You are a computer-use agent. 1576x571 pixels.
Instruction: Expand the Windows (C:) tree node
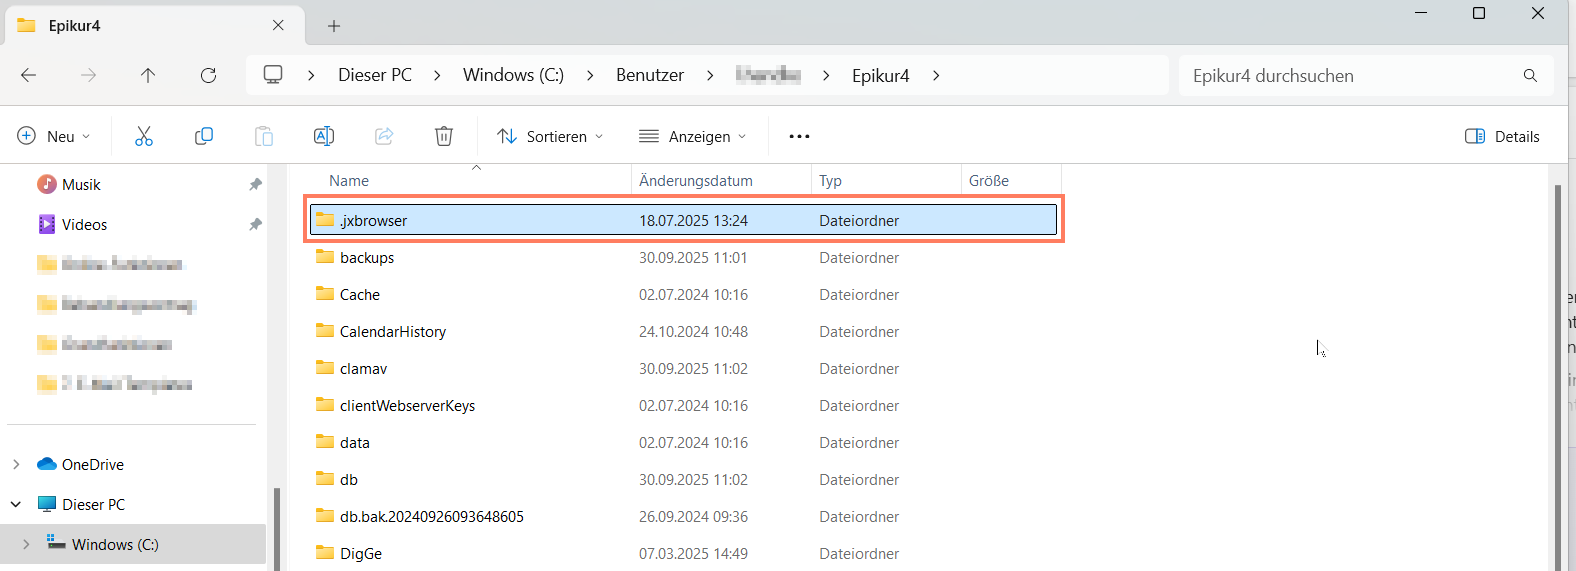[26, 544]
